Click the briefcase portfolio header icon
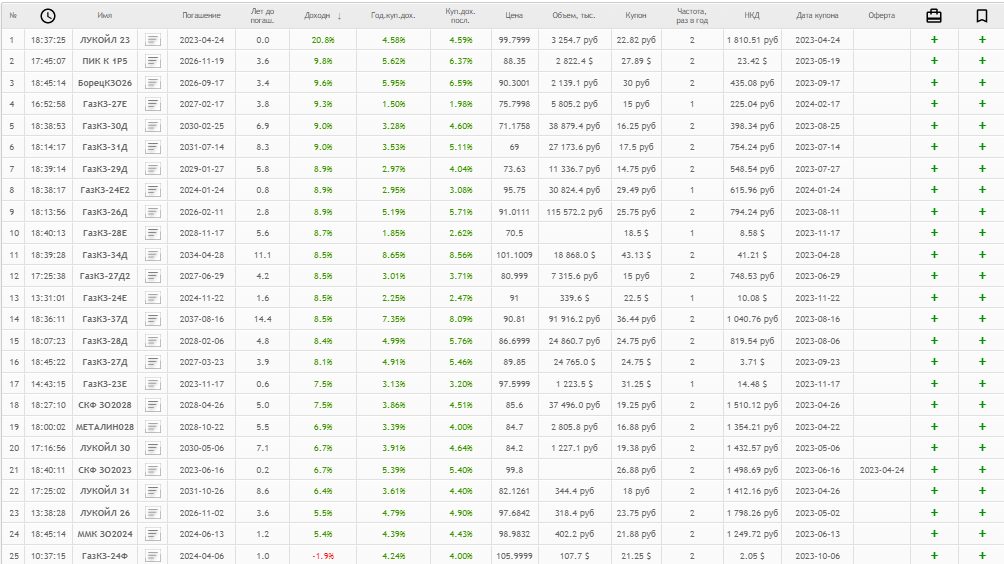This screenshot has width=1004, height=564. [x=934, y=16]
